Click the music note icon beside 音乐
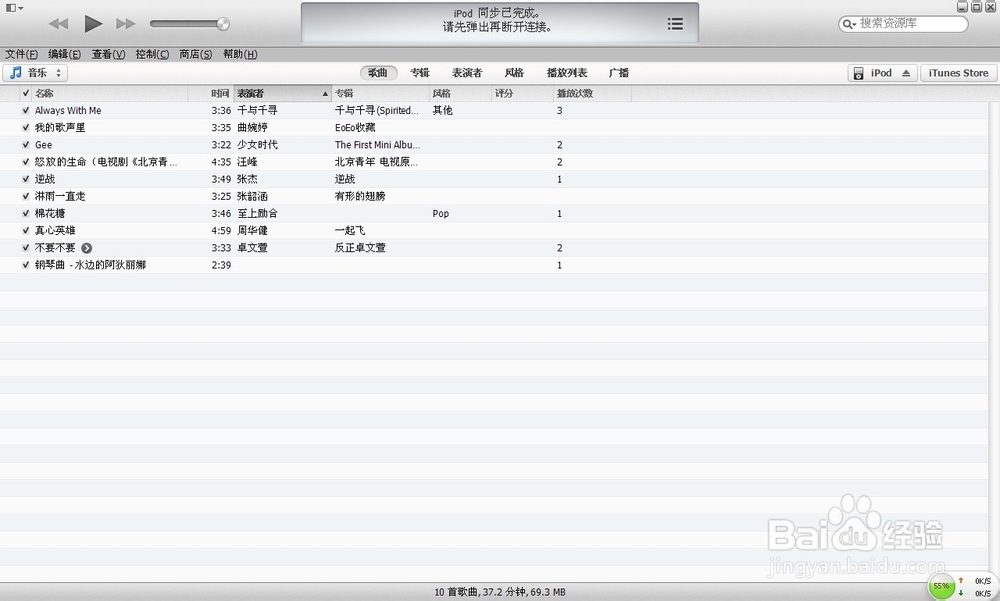 [x=16, y=73]
